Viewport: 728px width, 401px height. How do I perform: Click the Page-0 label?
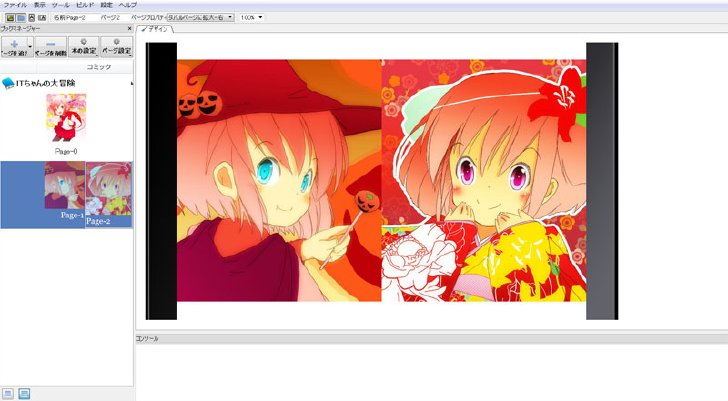pos(66,152)
